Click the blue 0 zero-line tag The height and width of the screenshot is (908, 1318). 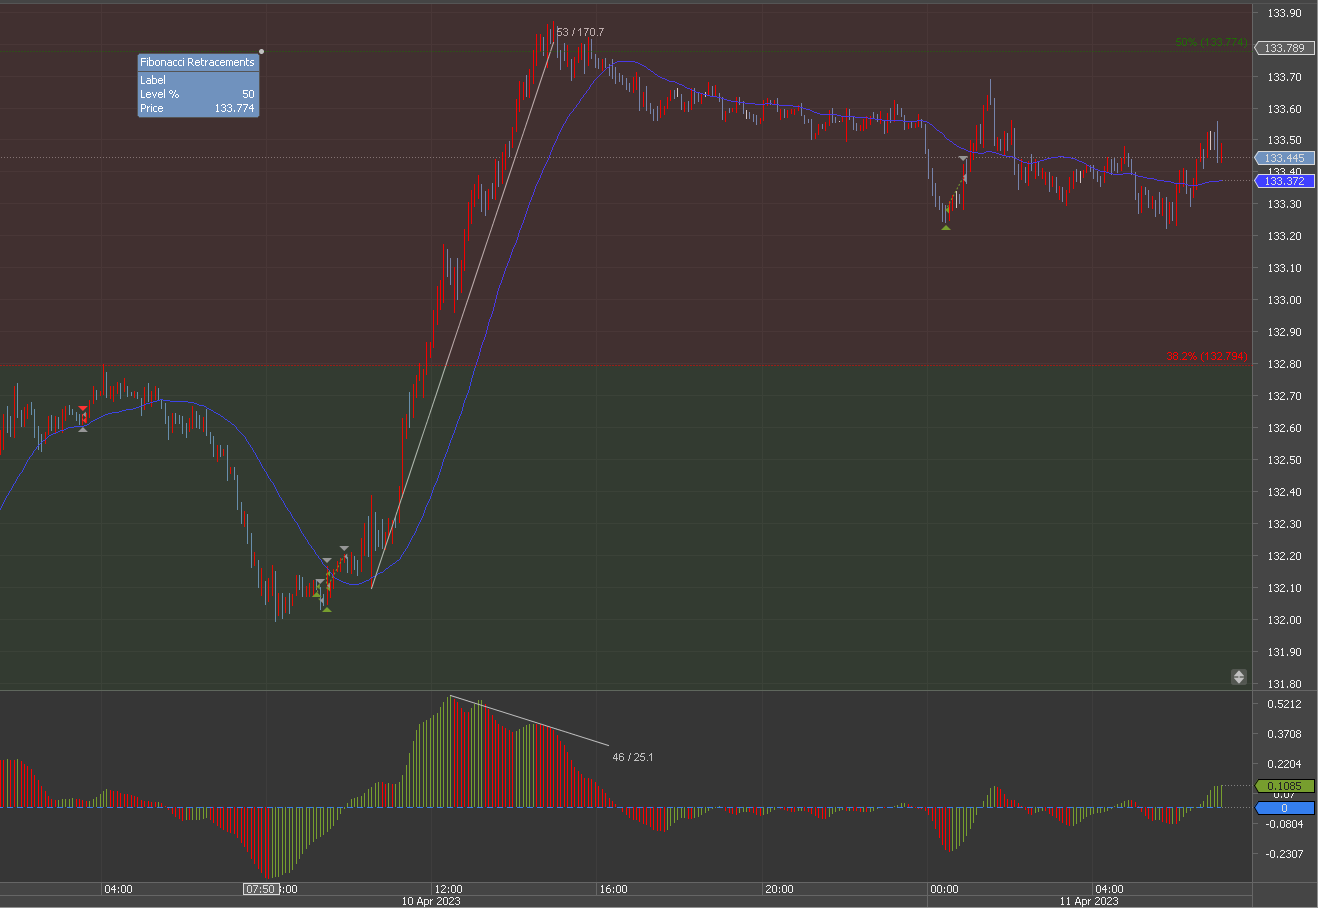point(1284,808)
